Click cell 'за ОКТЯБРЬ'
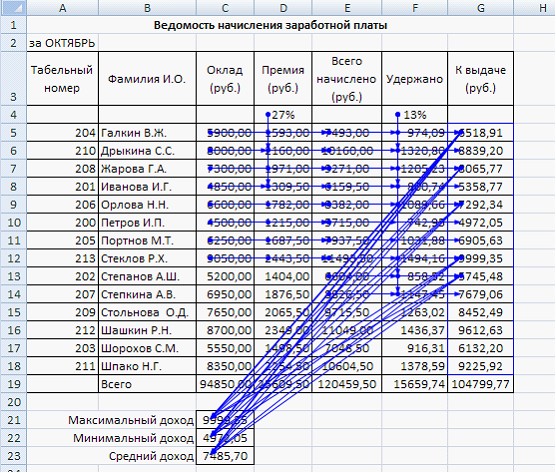Viewport: 556px width, 473px height. click(x=62, y=43)
